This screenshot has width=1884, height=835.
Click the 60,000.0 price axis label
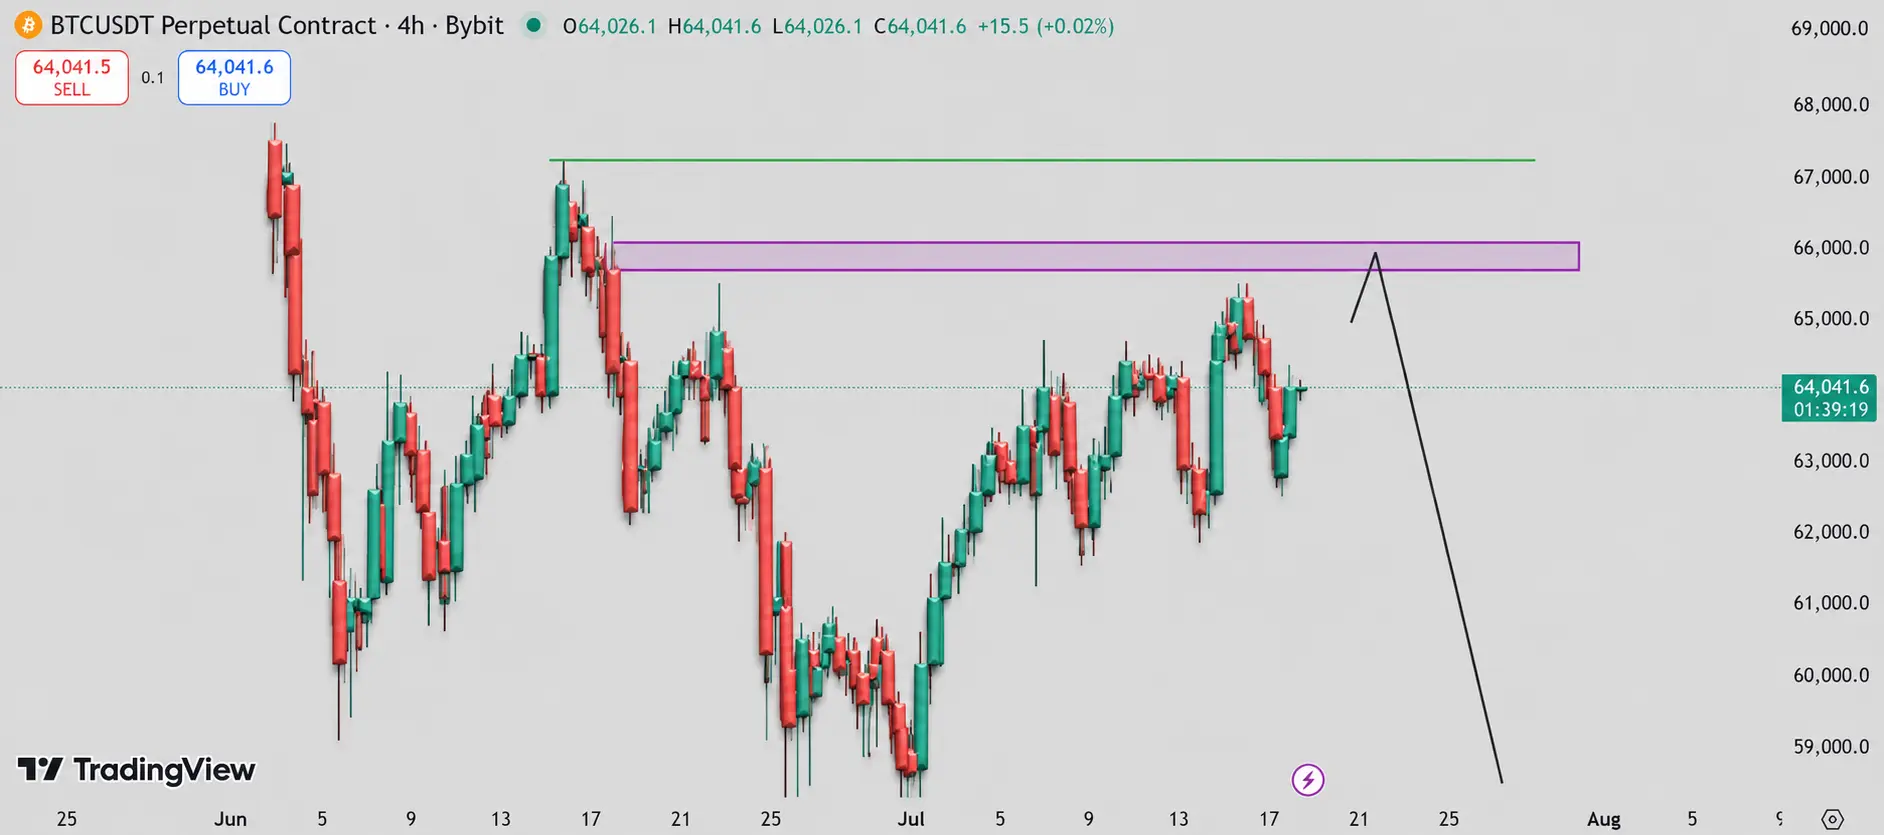(1830, 675)
